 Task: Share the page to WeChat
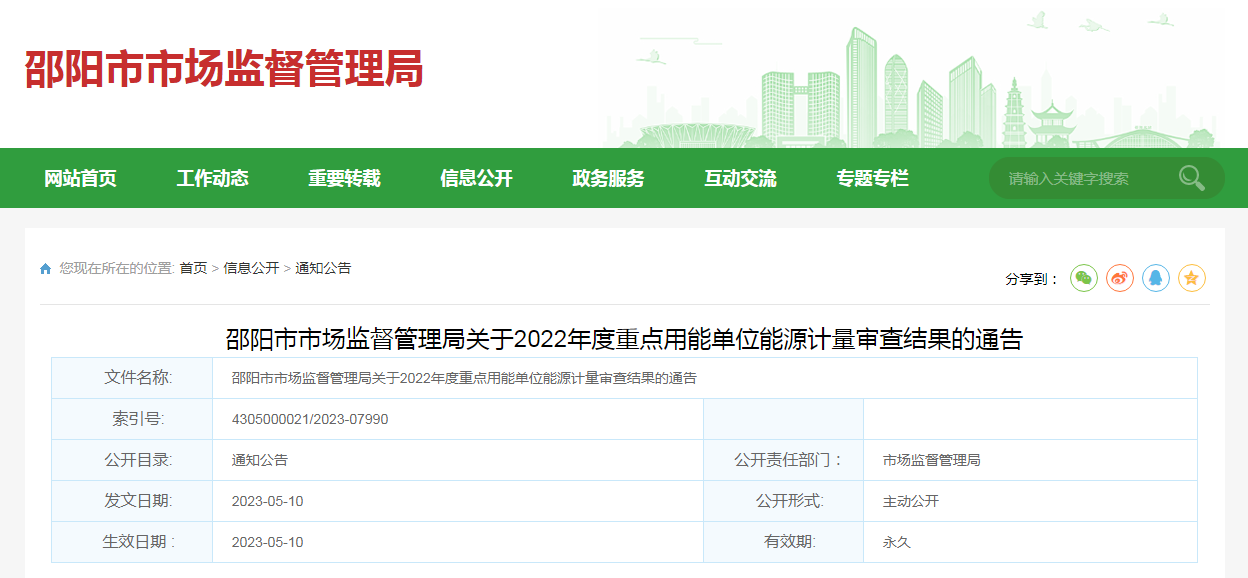[x=1084, y=278]
